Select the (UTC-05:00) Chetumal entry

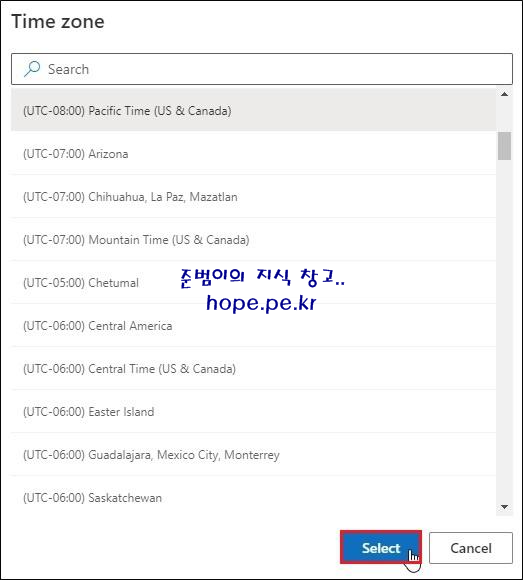[x=253, y=283]
